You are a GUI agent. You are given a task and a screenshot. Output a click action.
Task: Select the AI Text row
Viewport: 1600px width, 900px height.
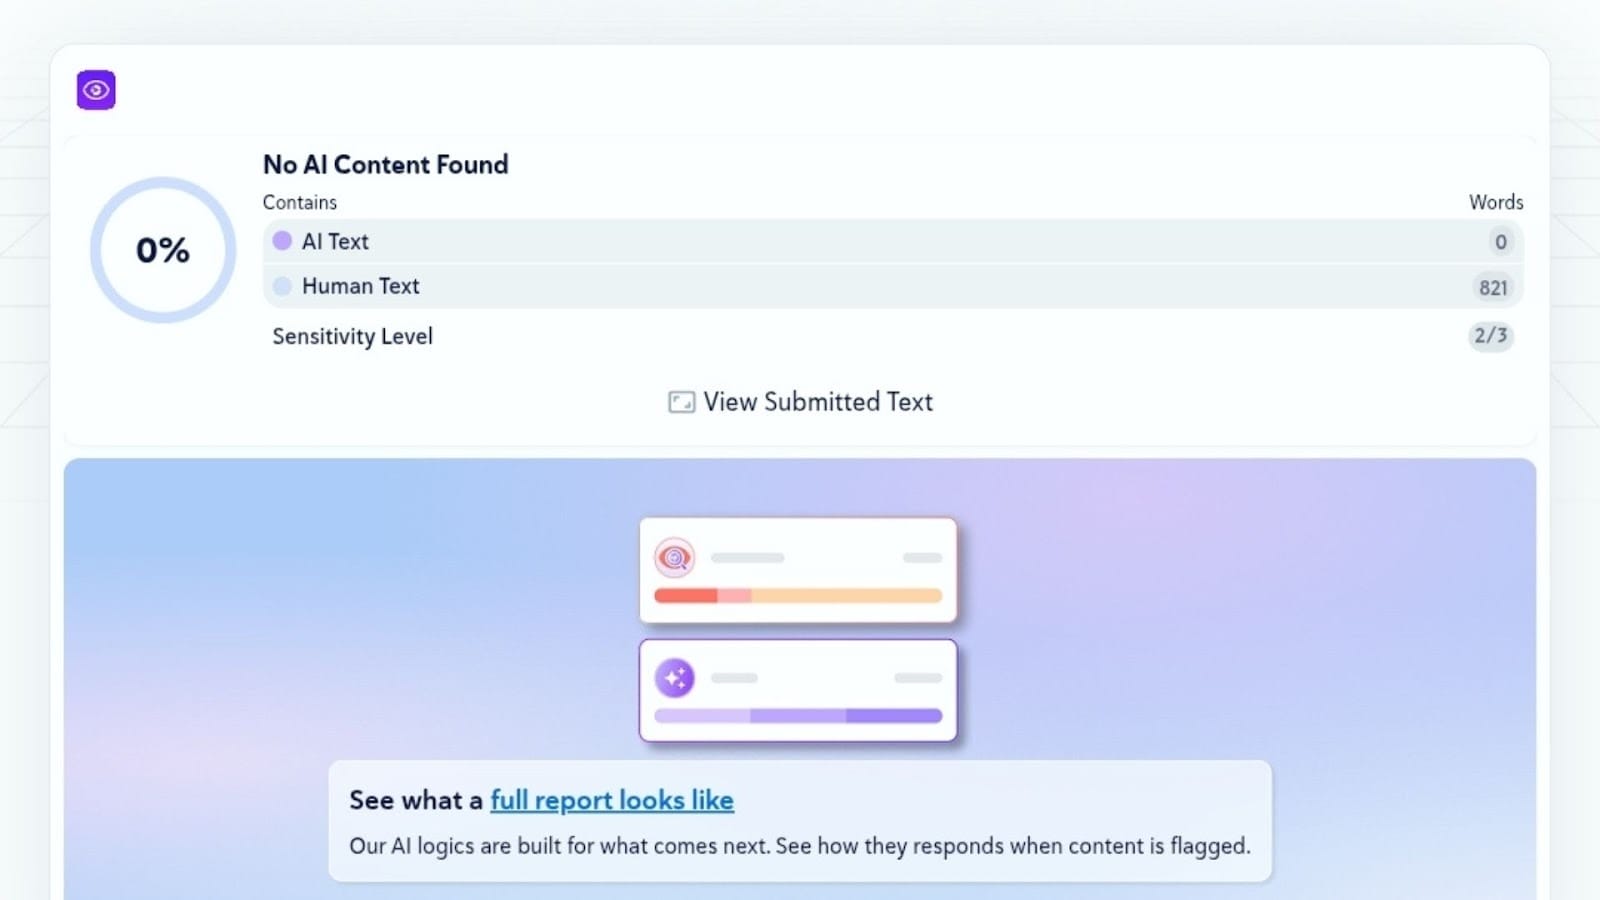coord(890,241)
